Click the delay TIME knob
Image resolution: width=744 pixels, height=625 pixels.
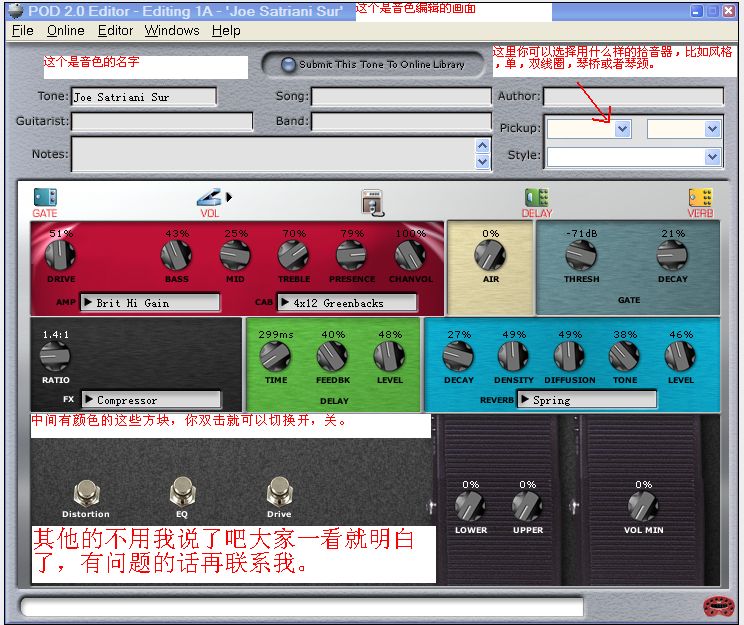pyautogui.click(x=276, y=356)
